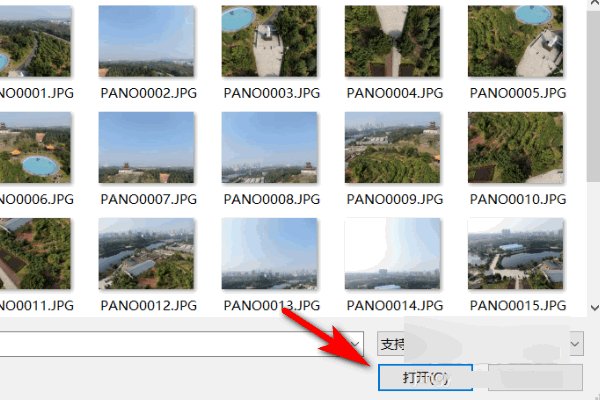Select the PANO0005.JPG thumbnail

515,41
